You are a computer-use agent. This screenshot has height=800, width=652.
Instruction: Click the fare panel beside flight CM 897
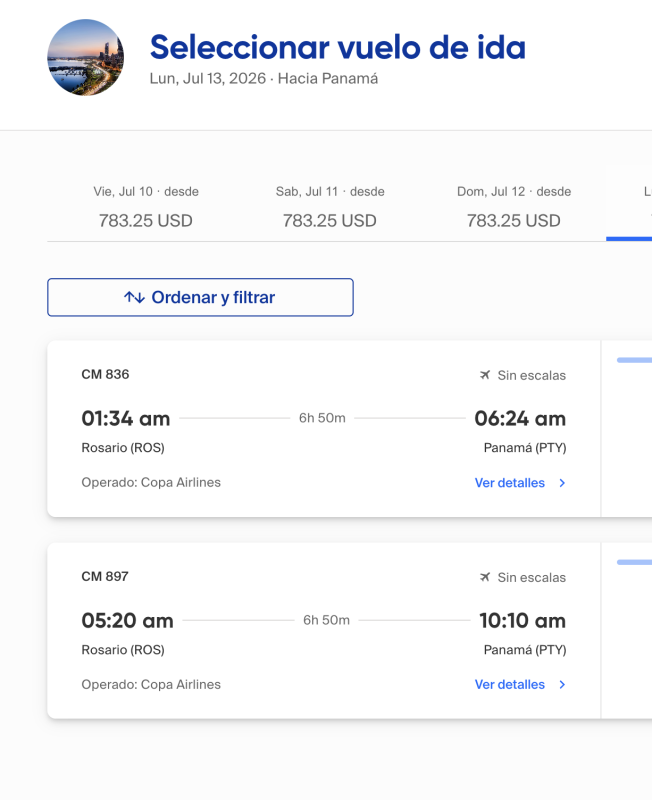627,631
